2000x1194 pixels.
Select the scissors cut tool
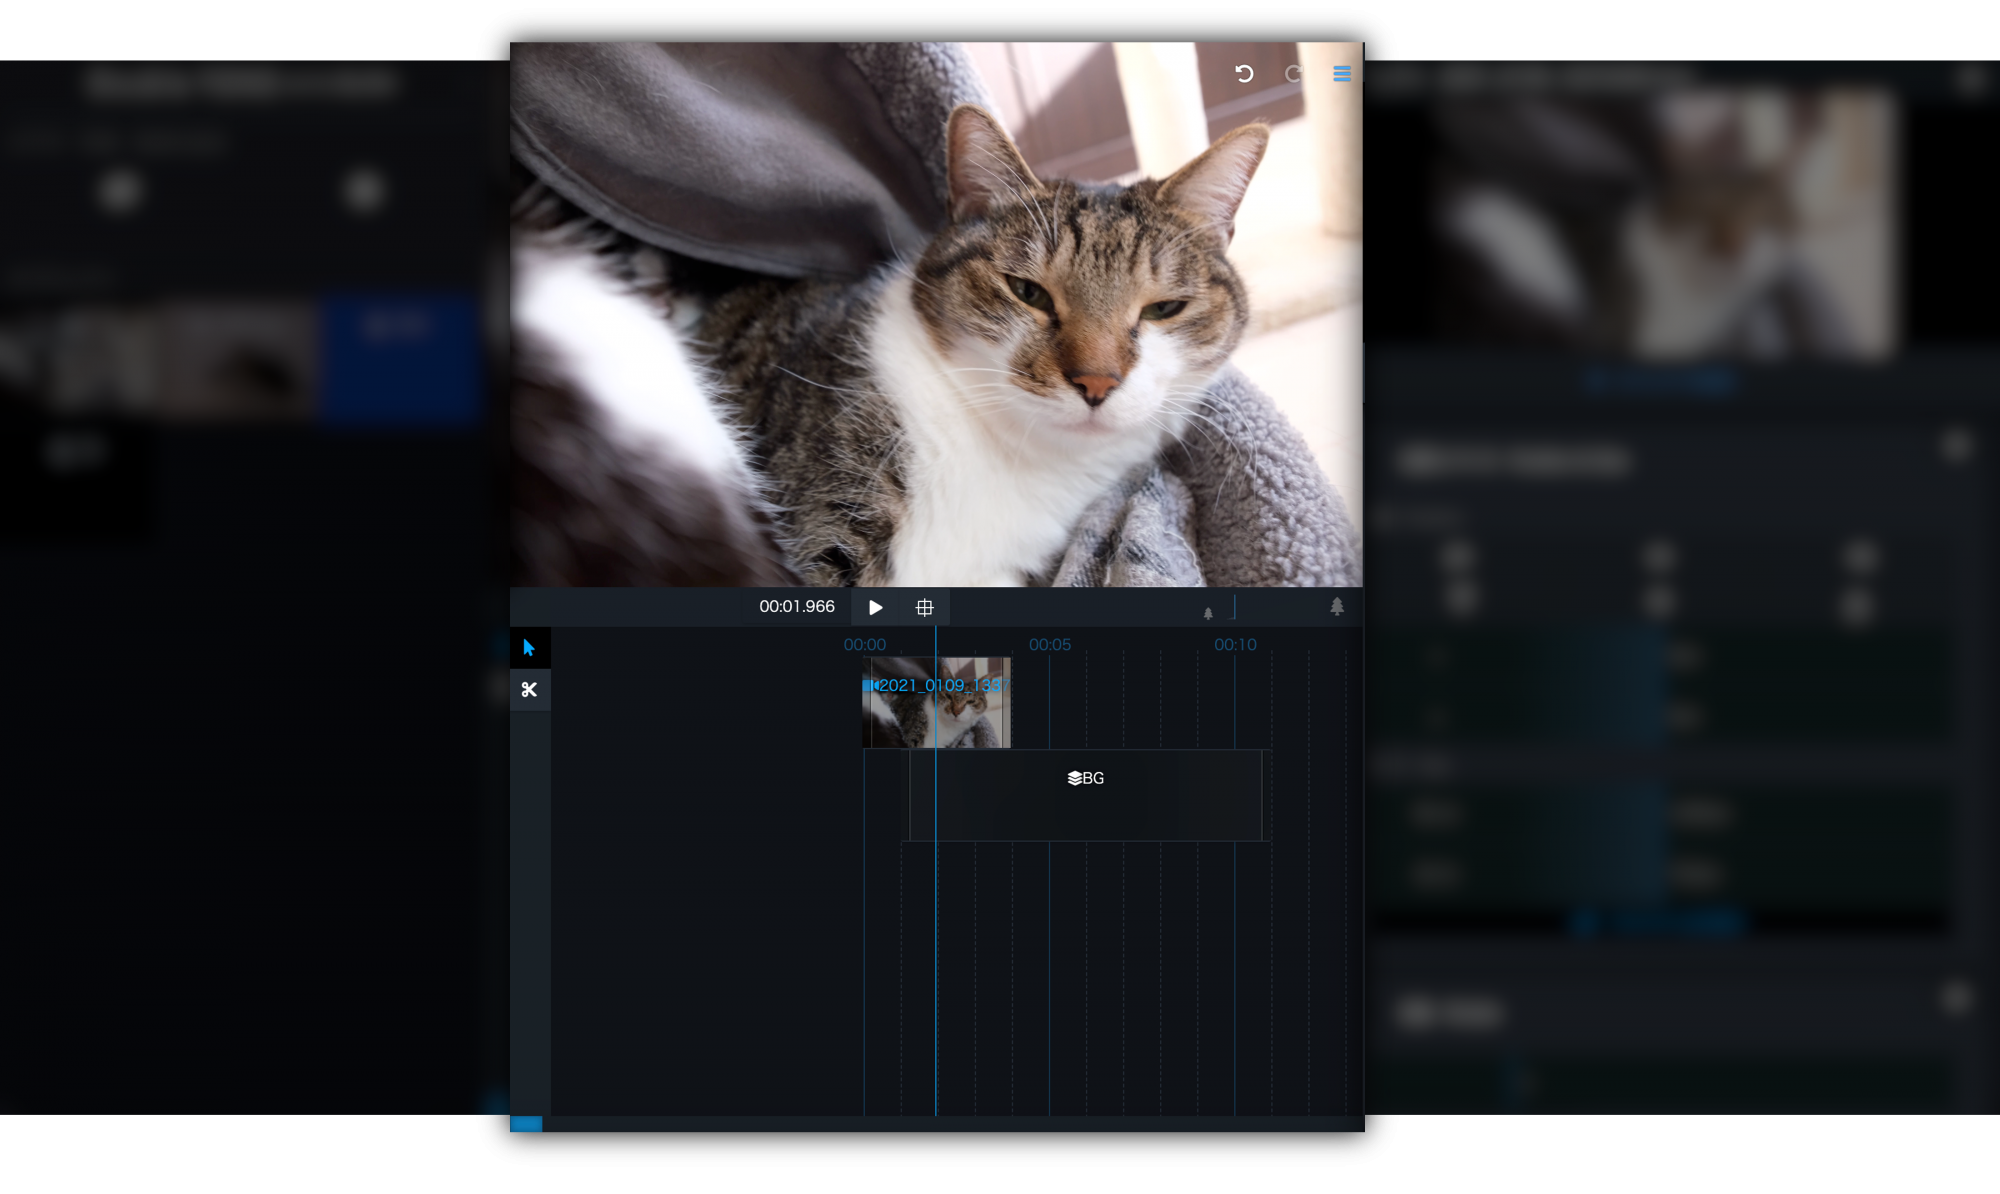[529, 689]
